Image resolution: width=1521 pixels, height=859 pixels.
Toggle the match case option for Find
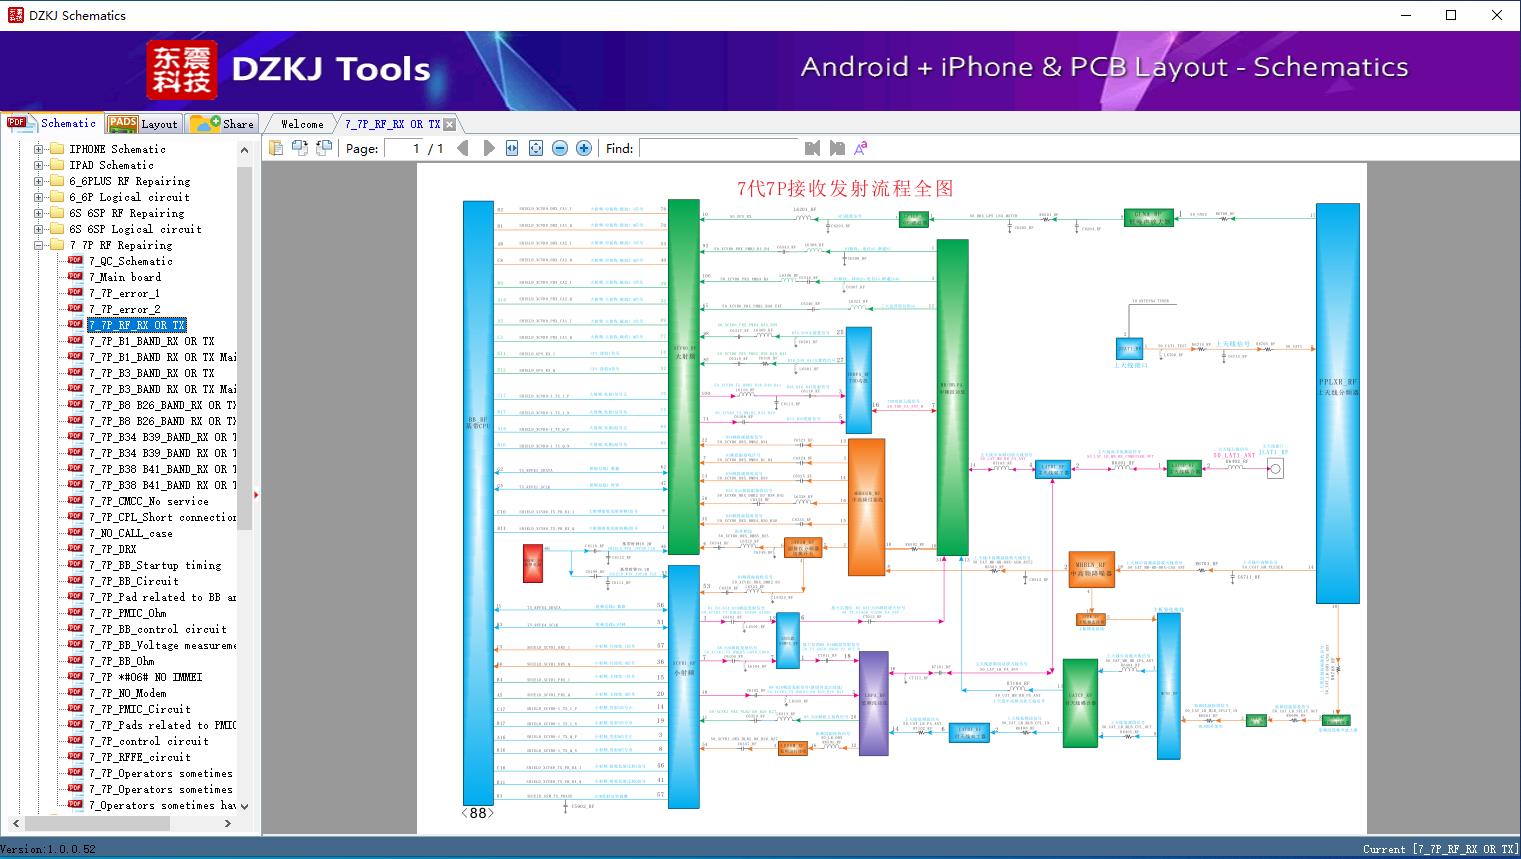(860, 148)
